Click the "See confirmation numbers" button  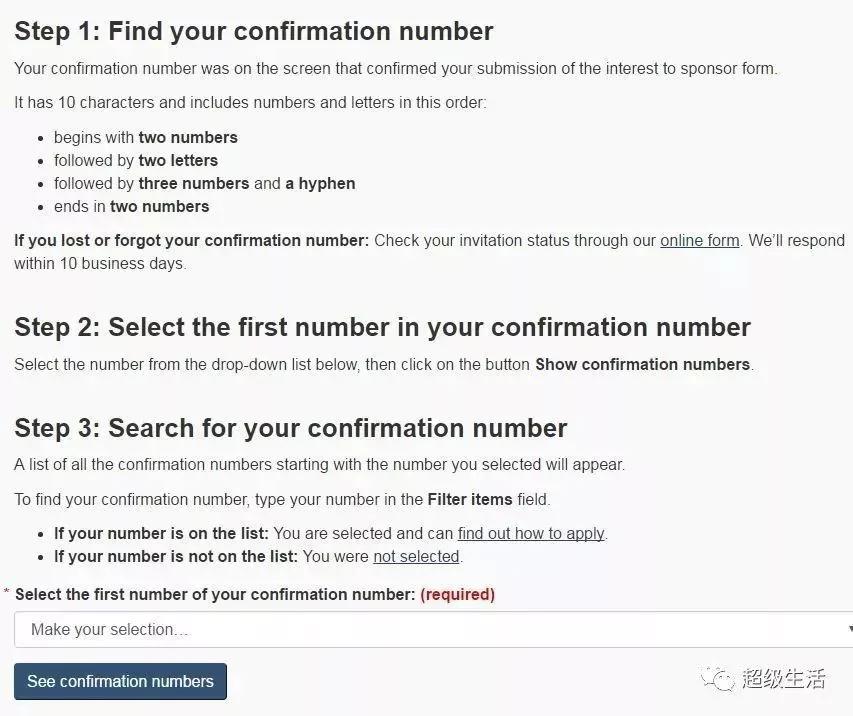coord(120,681)
